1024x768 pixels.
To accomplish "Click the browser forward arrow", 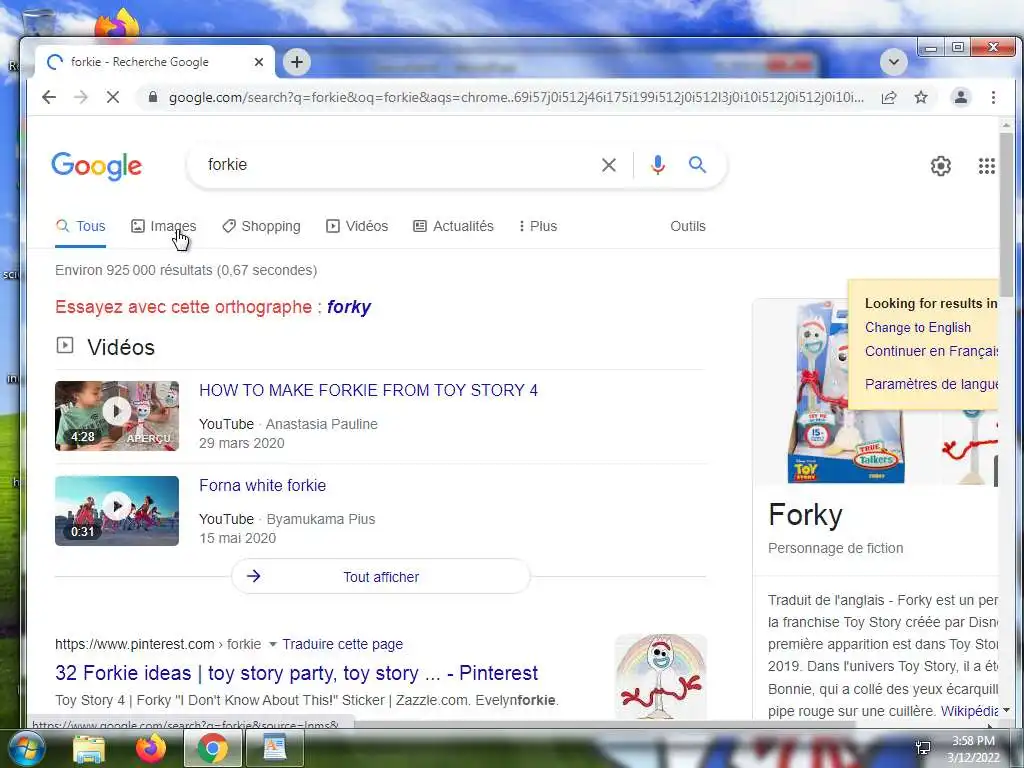I will coord(80,97).
